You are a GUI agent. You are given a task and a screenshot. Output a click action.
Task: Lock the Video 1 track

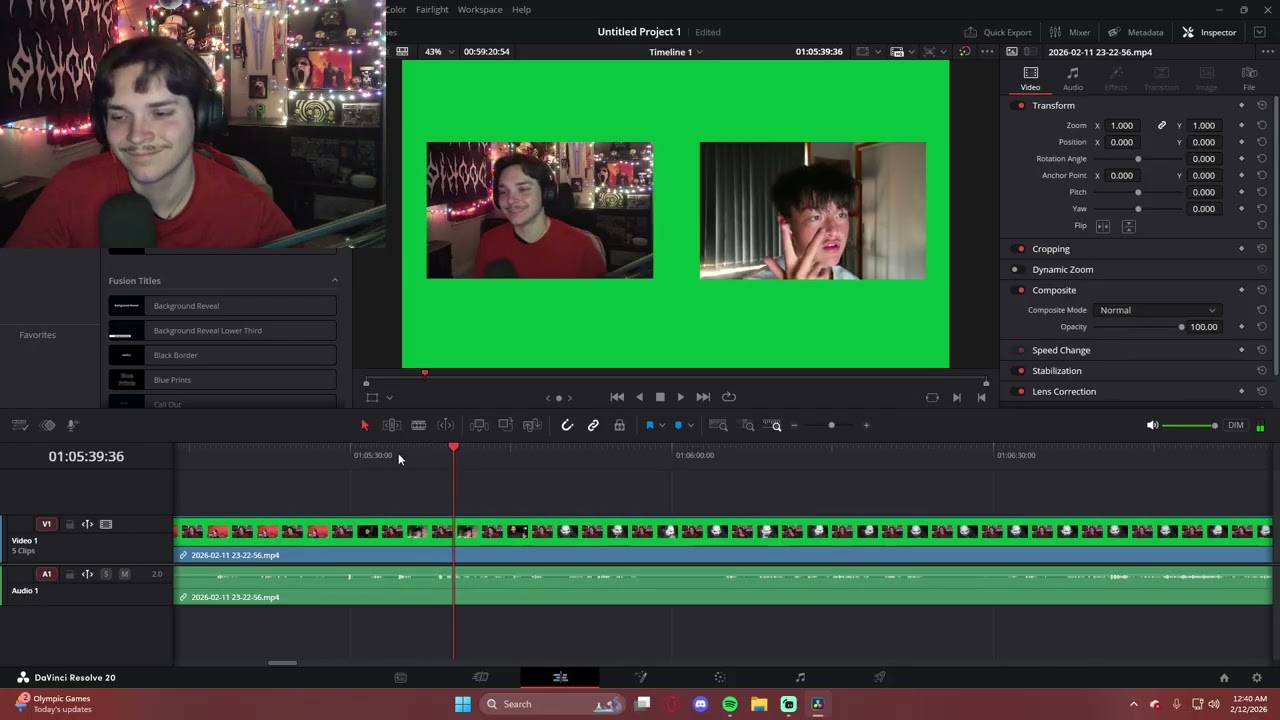coord(69,524)
